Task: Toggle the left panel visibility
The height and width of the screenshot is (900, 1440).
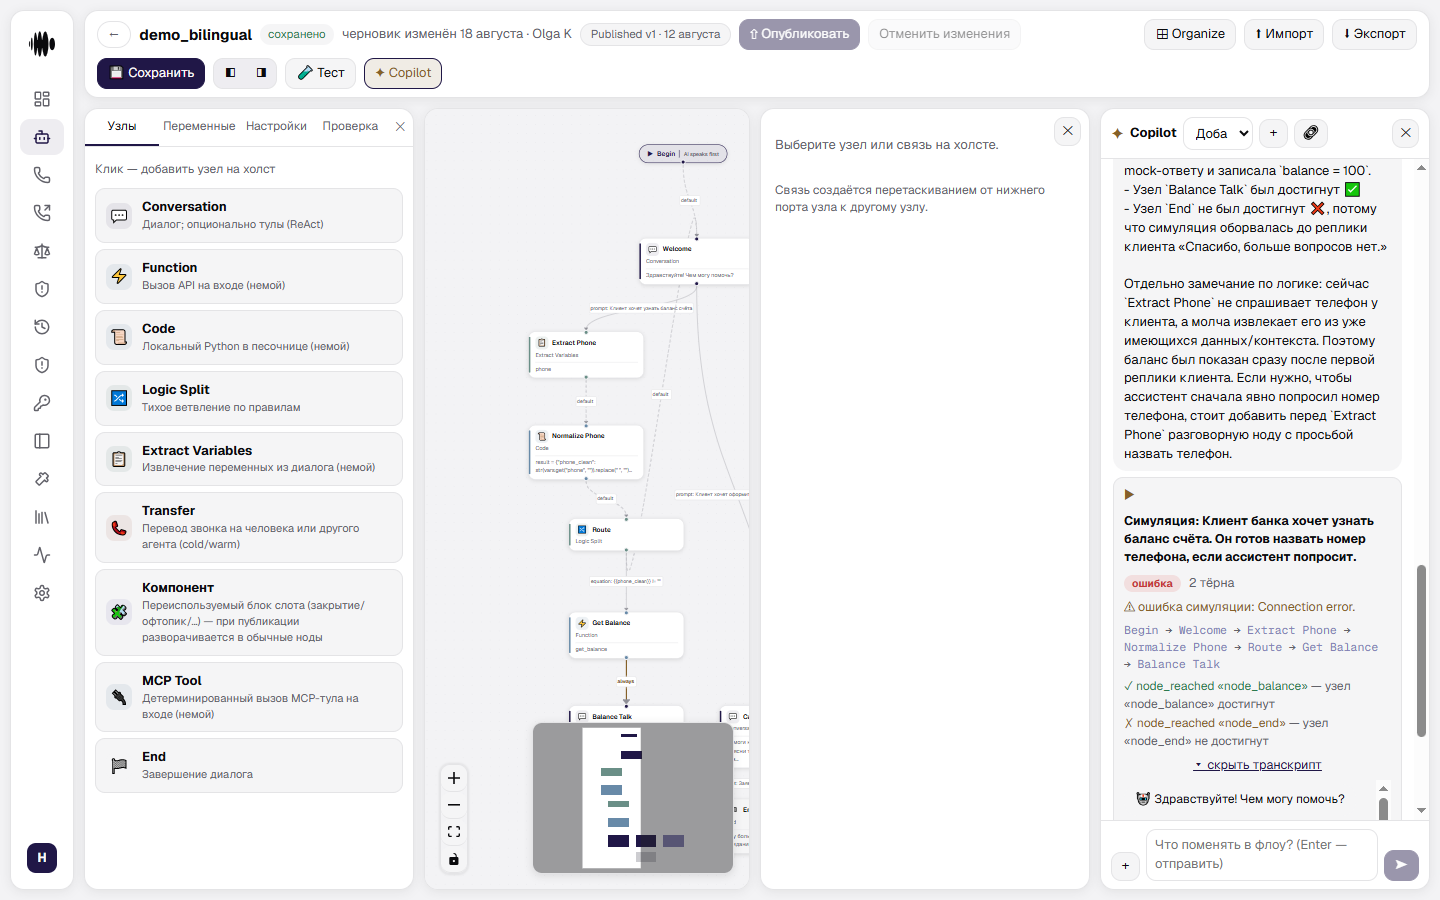Action: point(231,73)
